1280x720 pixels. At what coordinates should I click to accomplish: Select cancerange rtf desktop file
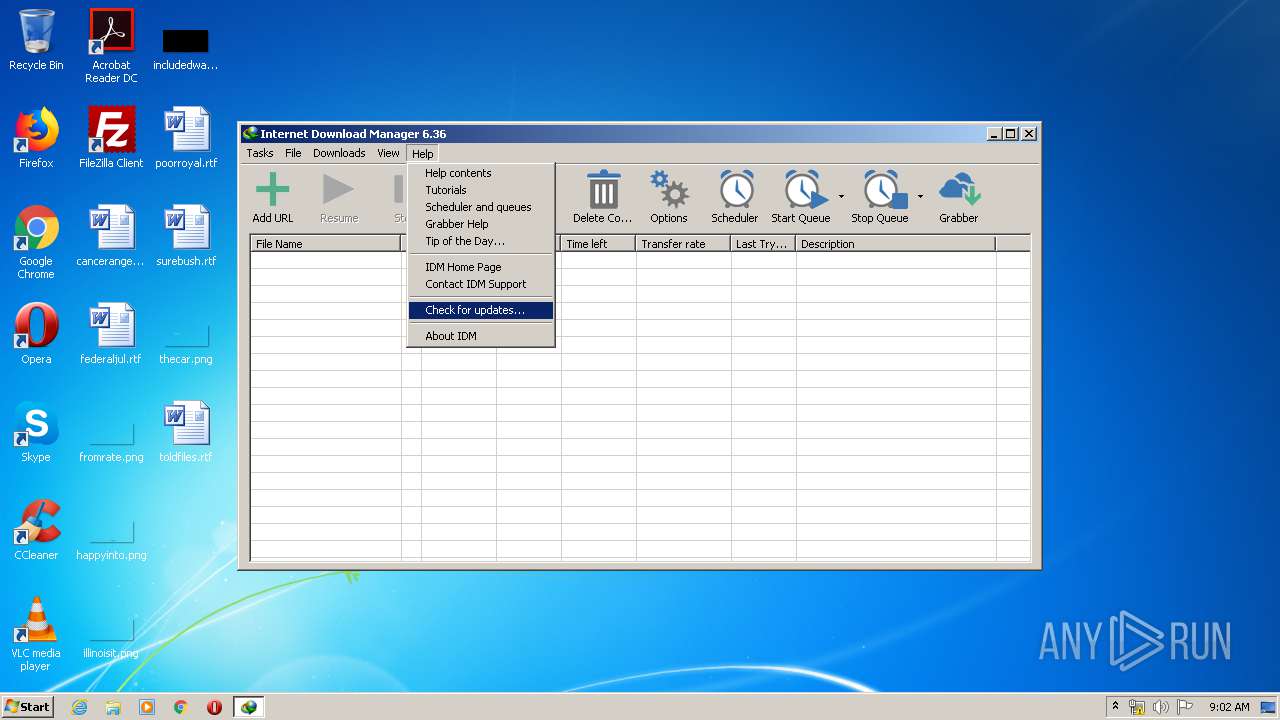[x=111, y=236]
